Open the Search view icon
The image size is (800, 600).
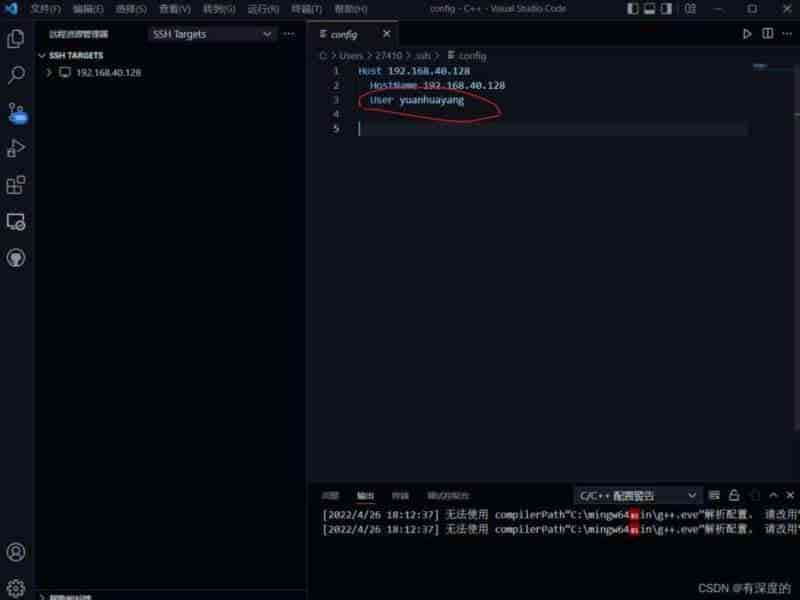(16, 75)
